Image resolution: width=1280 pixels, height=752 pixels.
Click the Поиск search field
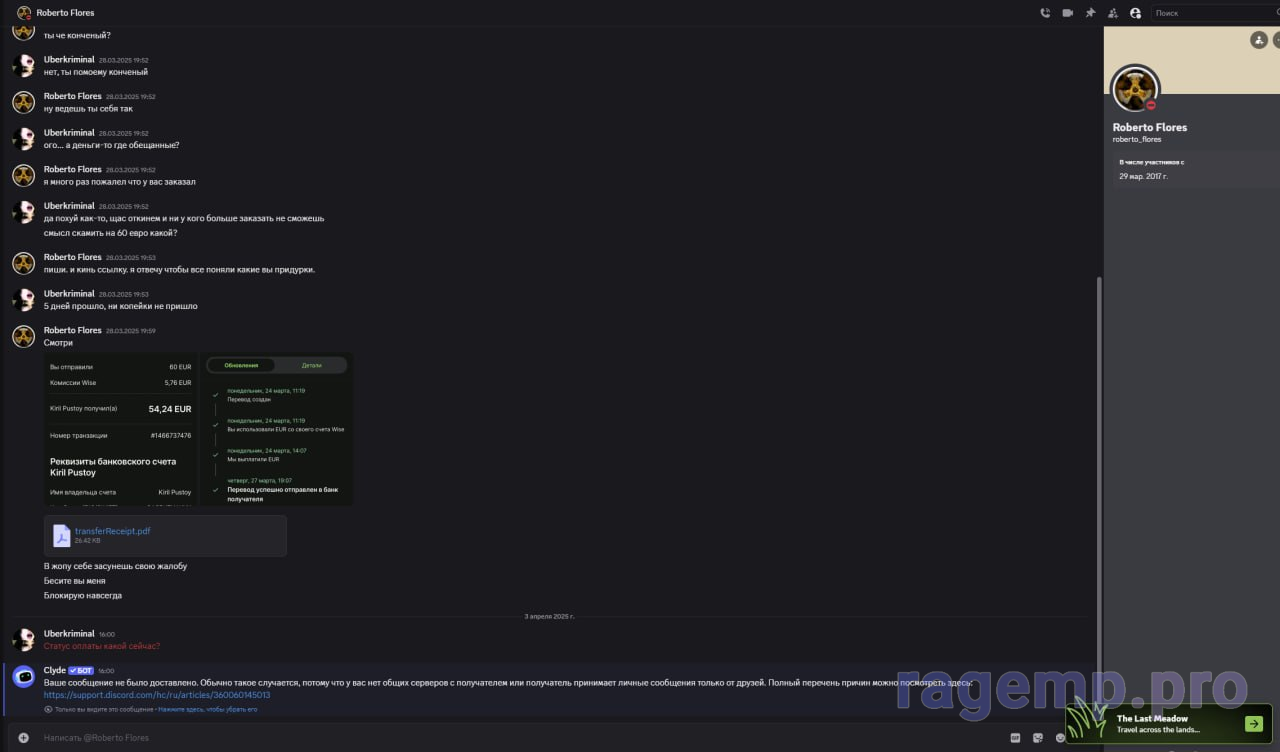coord(1212,13)
